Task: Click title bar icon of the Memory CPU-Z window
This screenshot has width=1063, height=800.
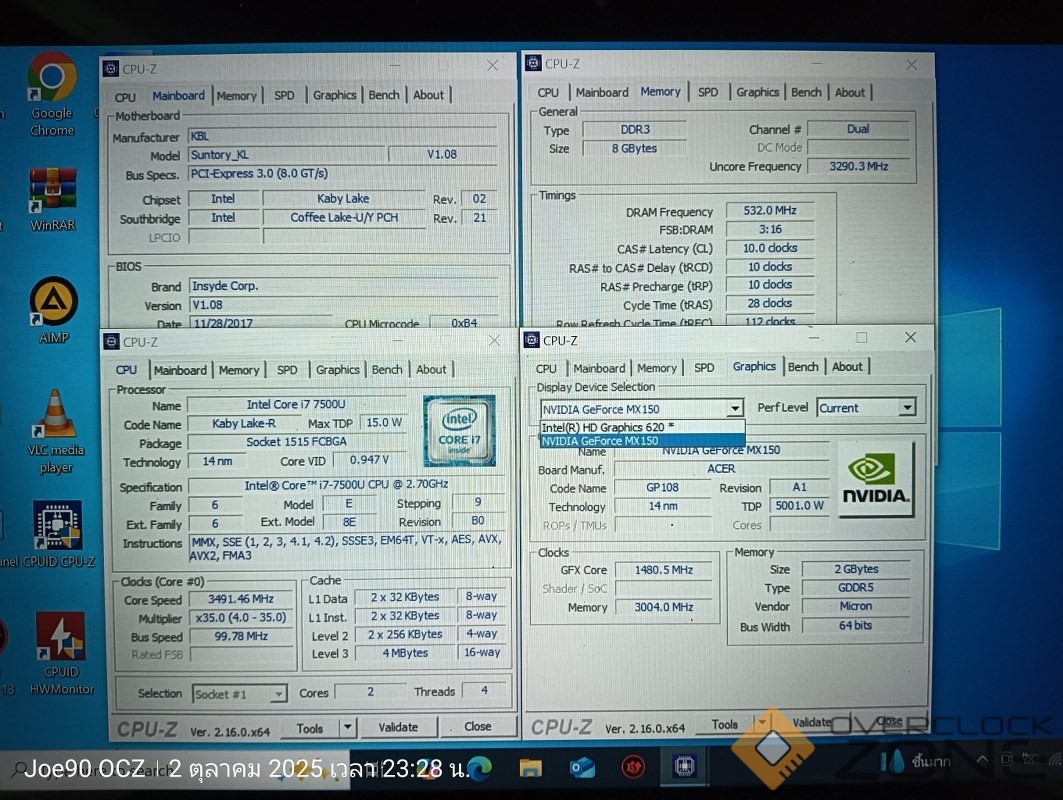Action: click(534, 63)
